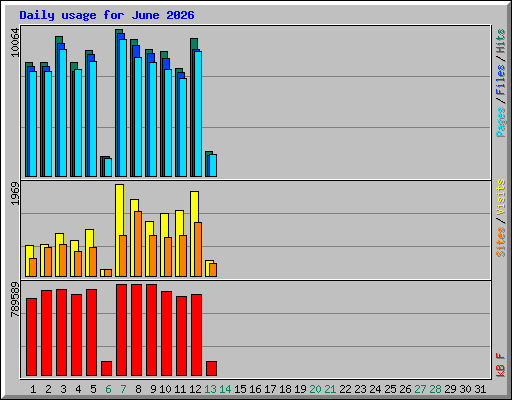
Task: Click the day 14 axis label
Action: (225, 389)
